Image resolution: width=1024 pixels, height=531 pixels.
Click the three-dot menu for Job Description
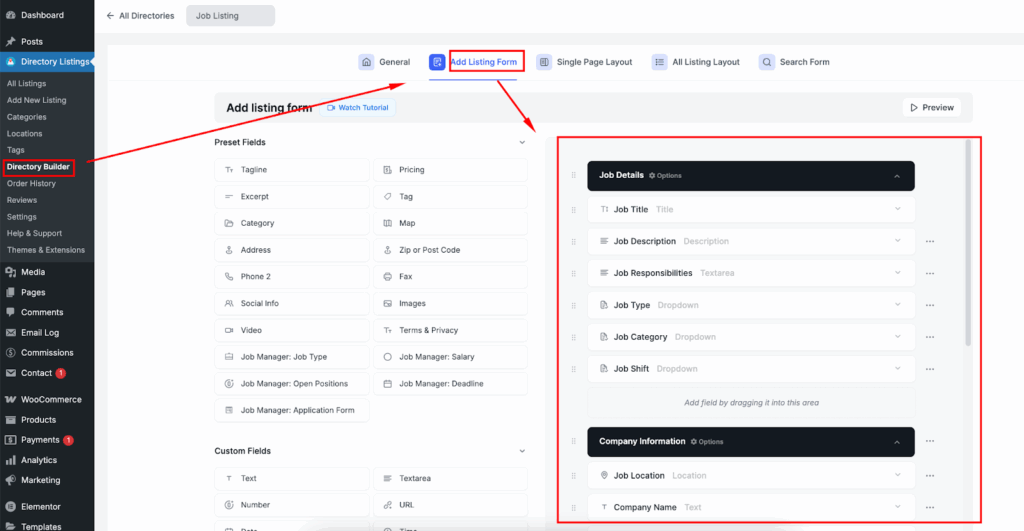click(930, 242)
